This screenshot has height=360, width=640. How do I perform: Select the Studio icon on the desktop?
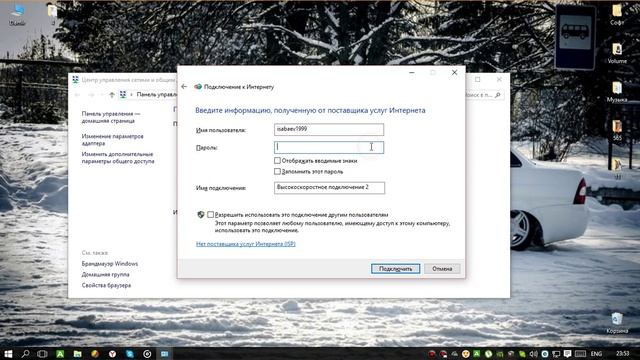coord(17,15)
